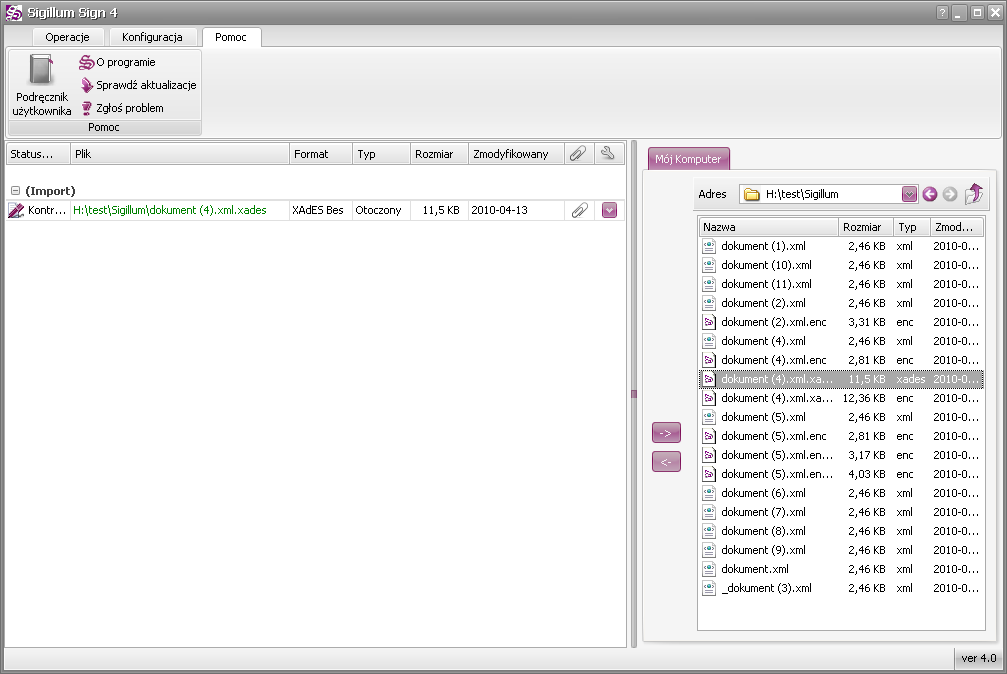Select the dokument (2).xml file name
Image resolution: width=1007 pixels, height=674 pixels.
(x=763, y=303)
